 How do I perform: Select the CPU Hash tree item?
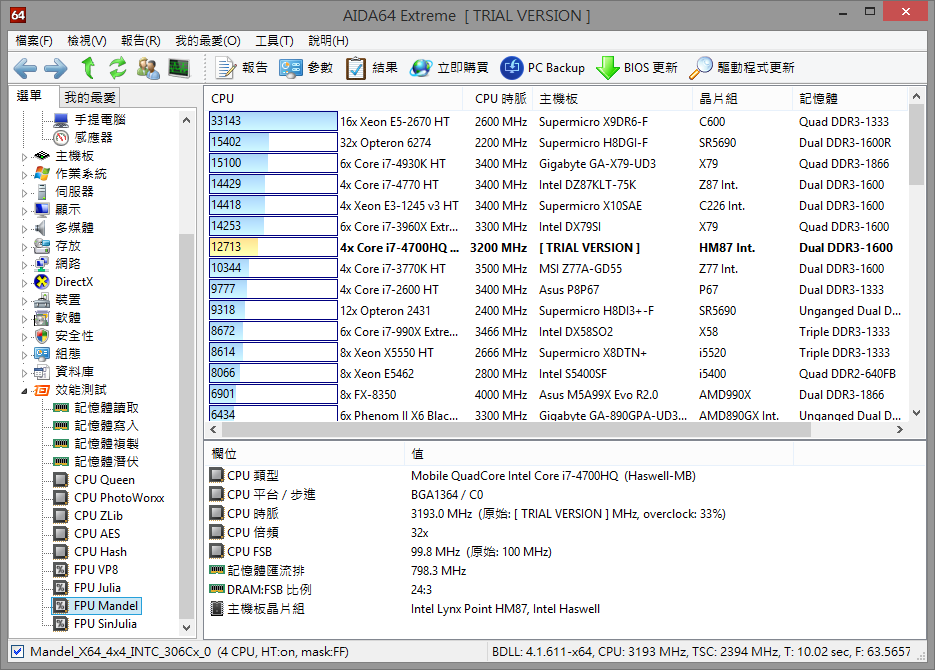click(x=100, y=552)
